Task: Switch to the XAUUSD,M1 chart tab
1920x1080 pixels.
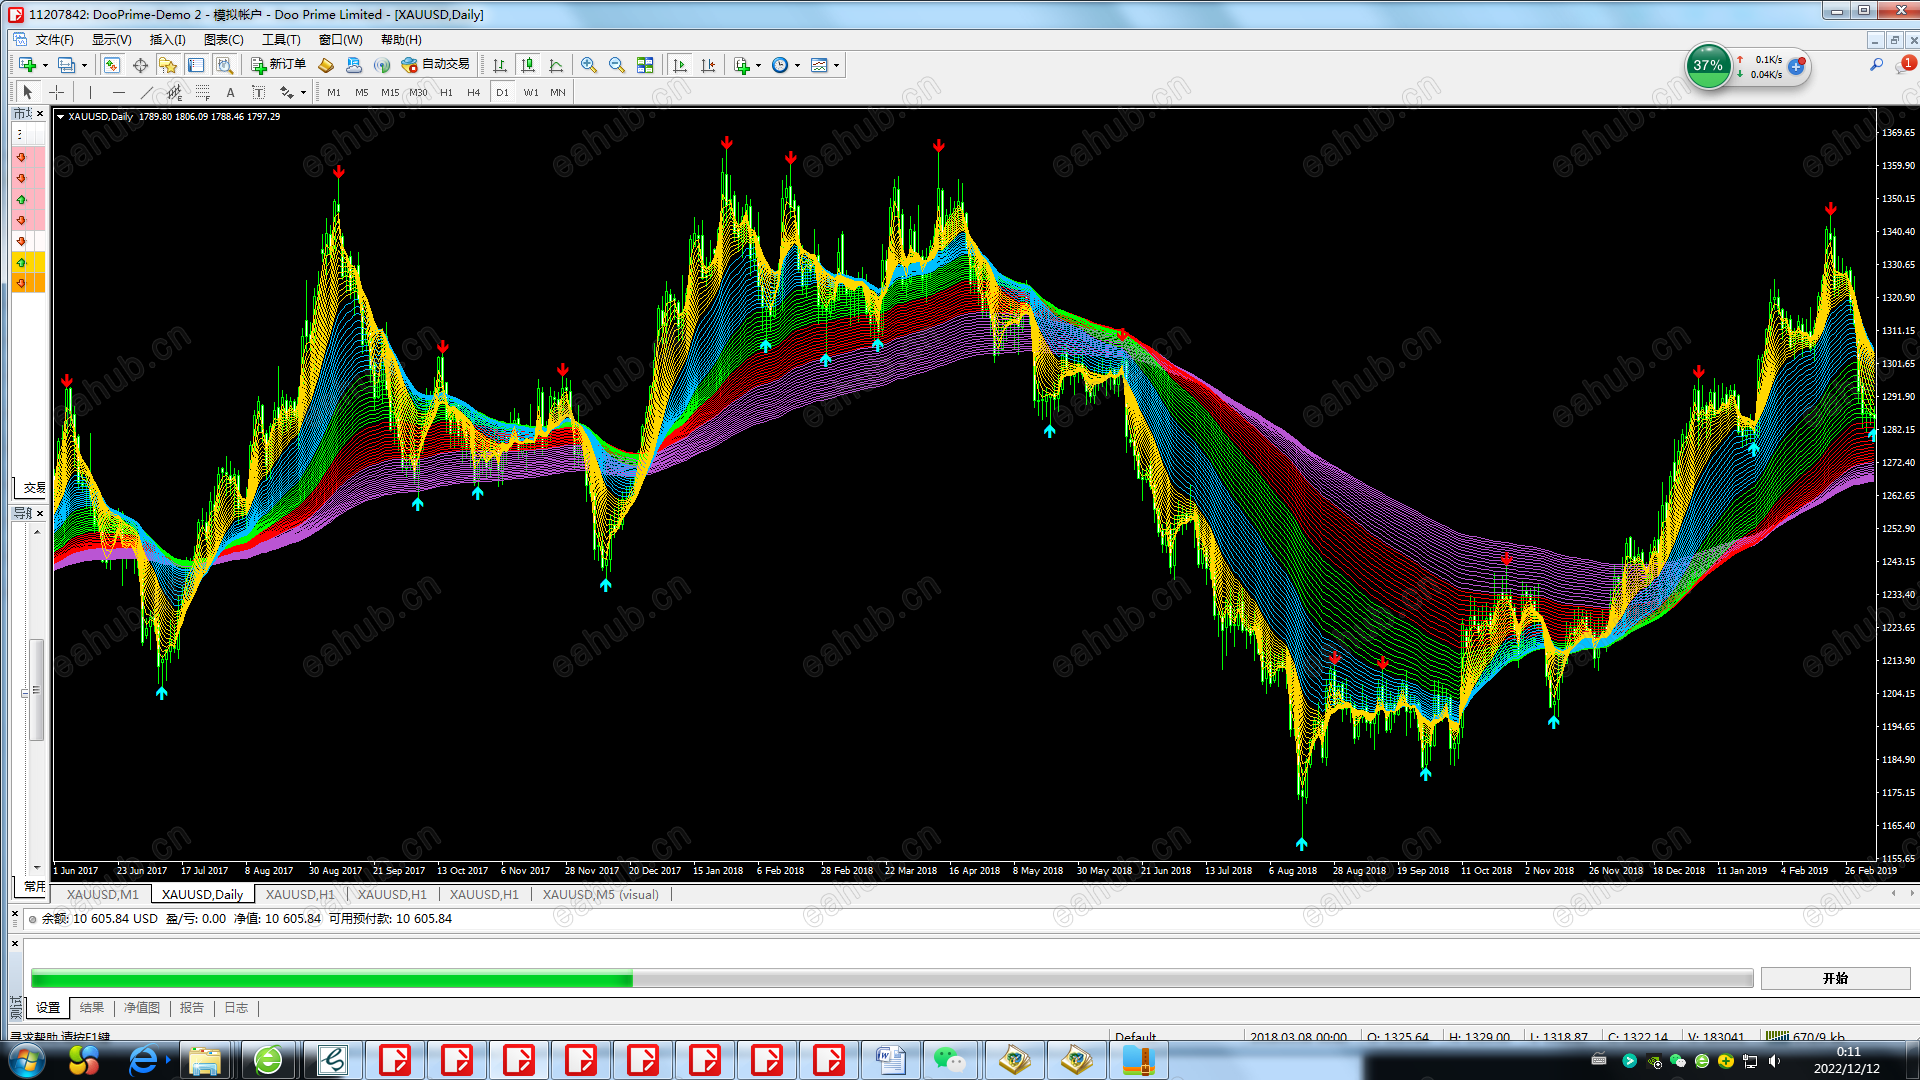Action: pyautogui.click(x=103, y=894)
